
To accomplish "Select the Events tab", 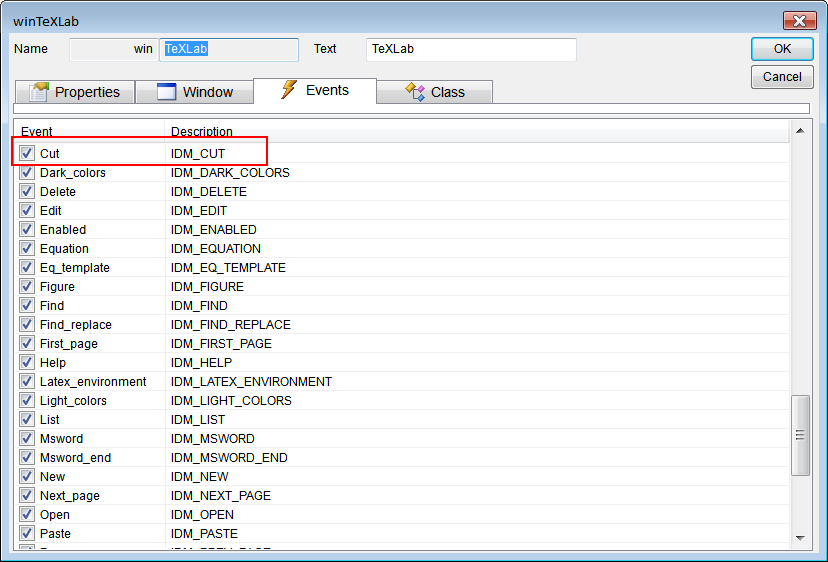I will pyautogui.click(x=315, y=91).
